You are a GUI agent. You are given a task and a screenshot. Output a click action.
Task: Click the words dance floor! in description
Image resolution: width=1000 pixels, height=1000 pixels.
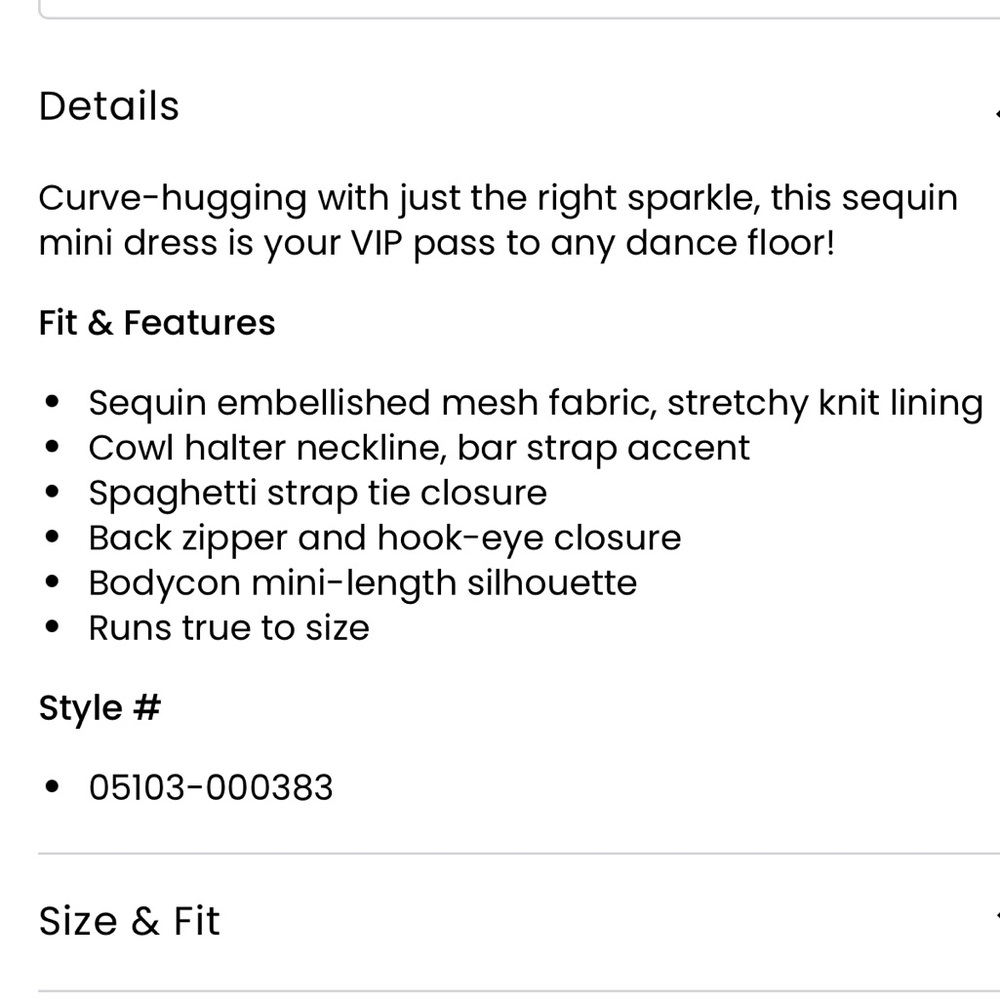[x=730, y=243]
